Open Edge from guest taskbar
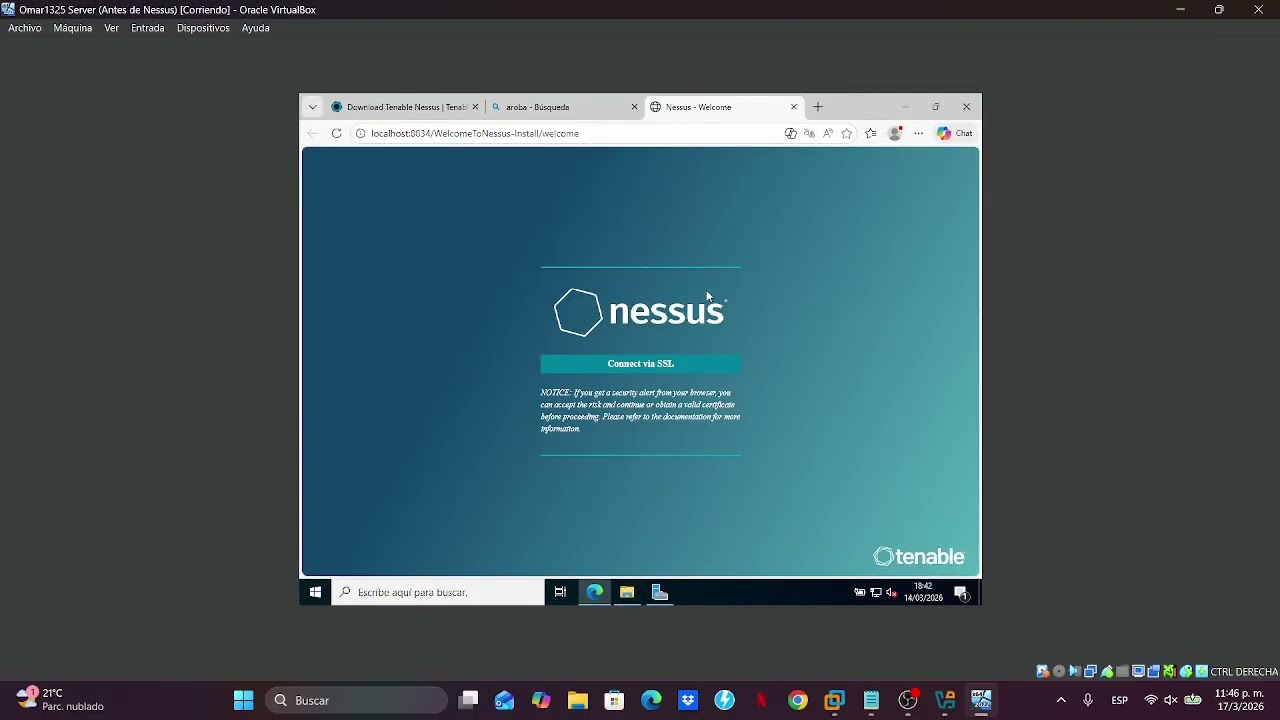 tap(595, 592)
